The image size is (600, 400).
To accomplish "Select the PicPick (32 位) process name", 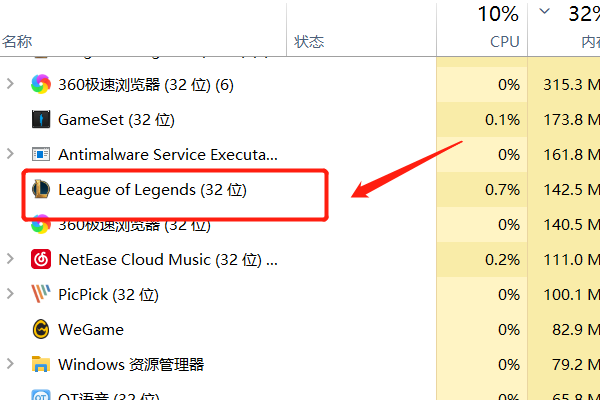I will 108,295.
